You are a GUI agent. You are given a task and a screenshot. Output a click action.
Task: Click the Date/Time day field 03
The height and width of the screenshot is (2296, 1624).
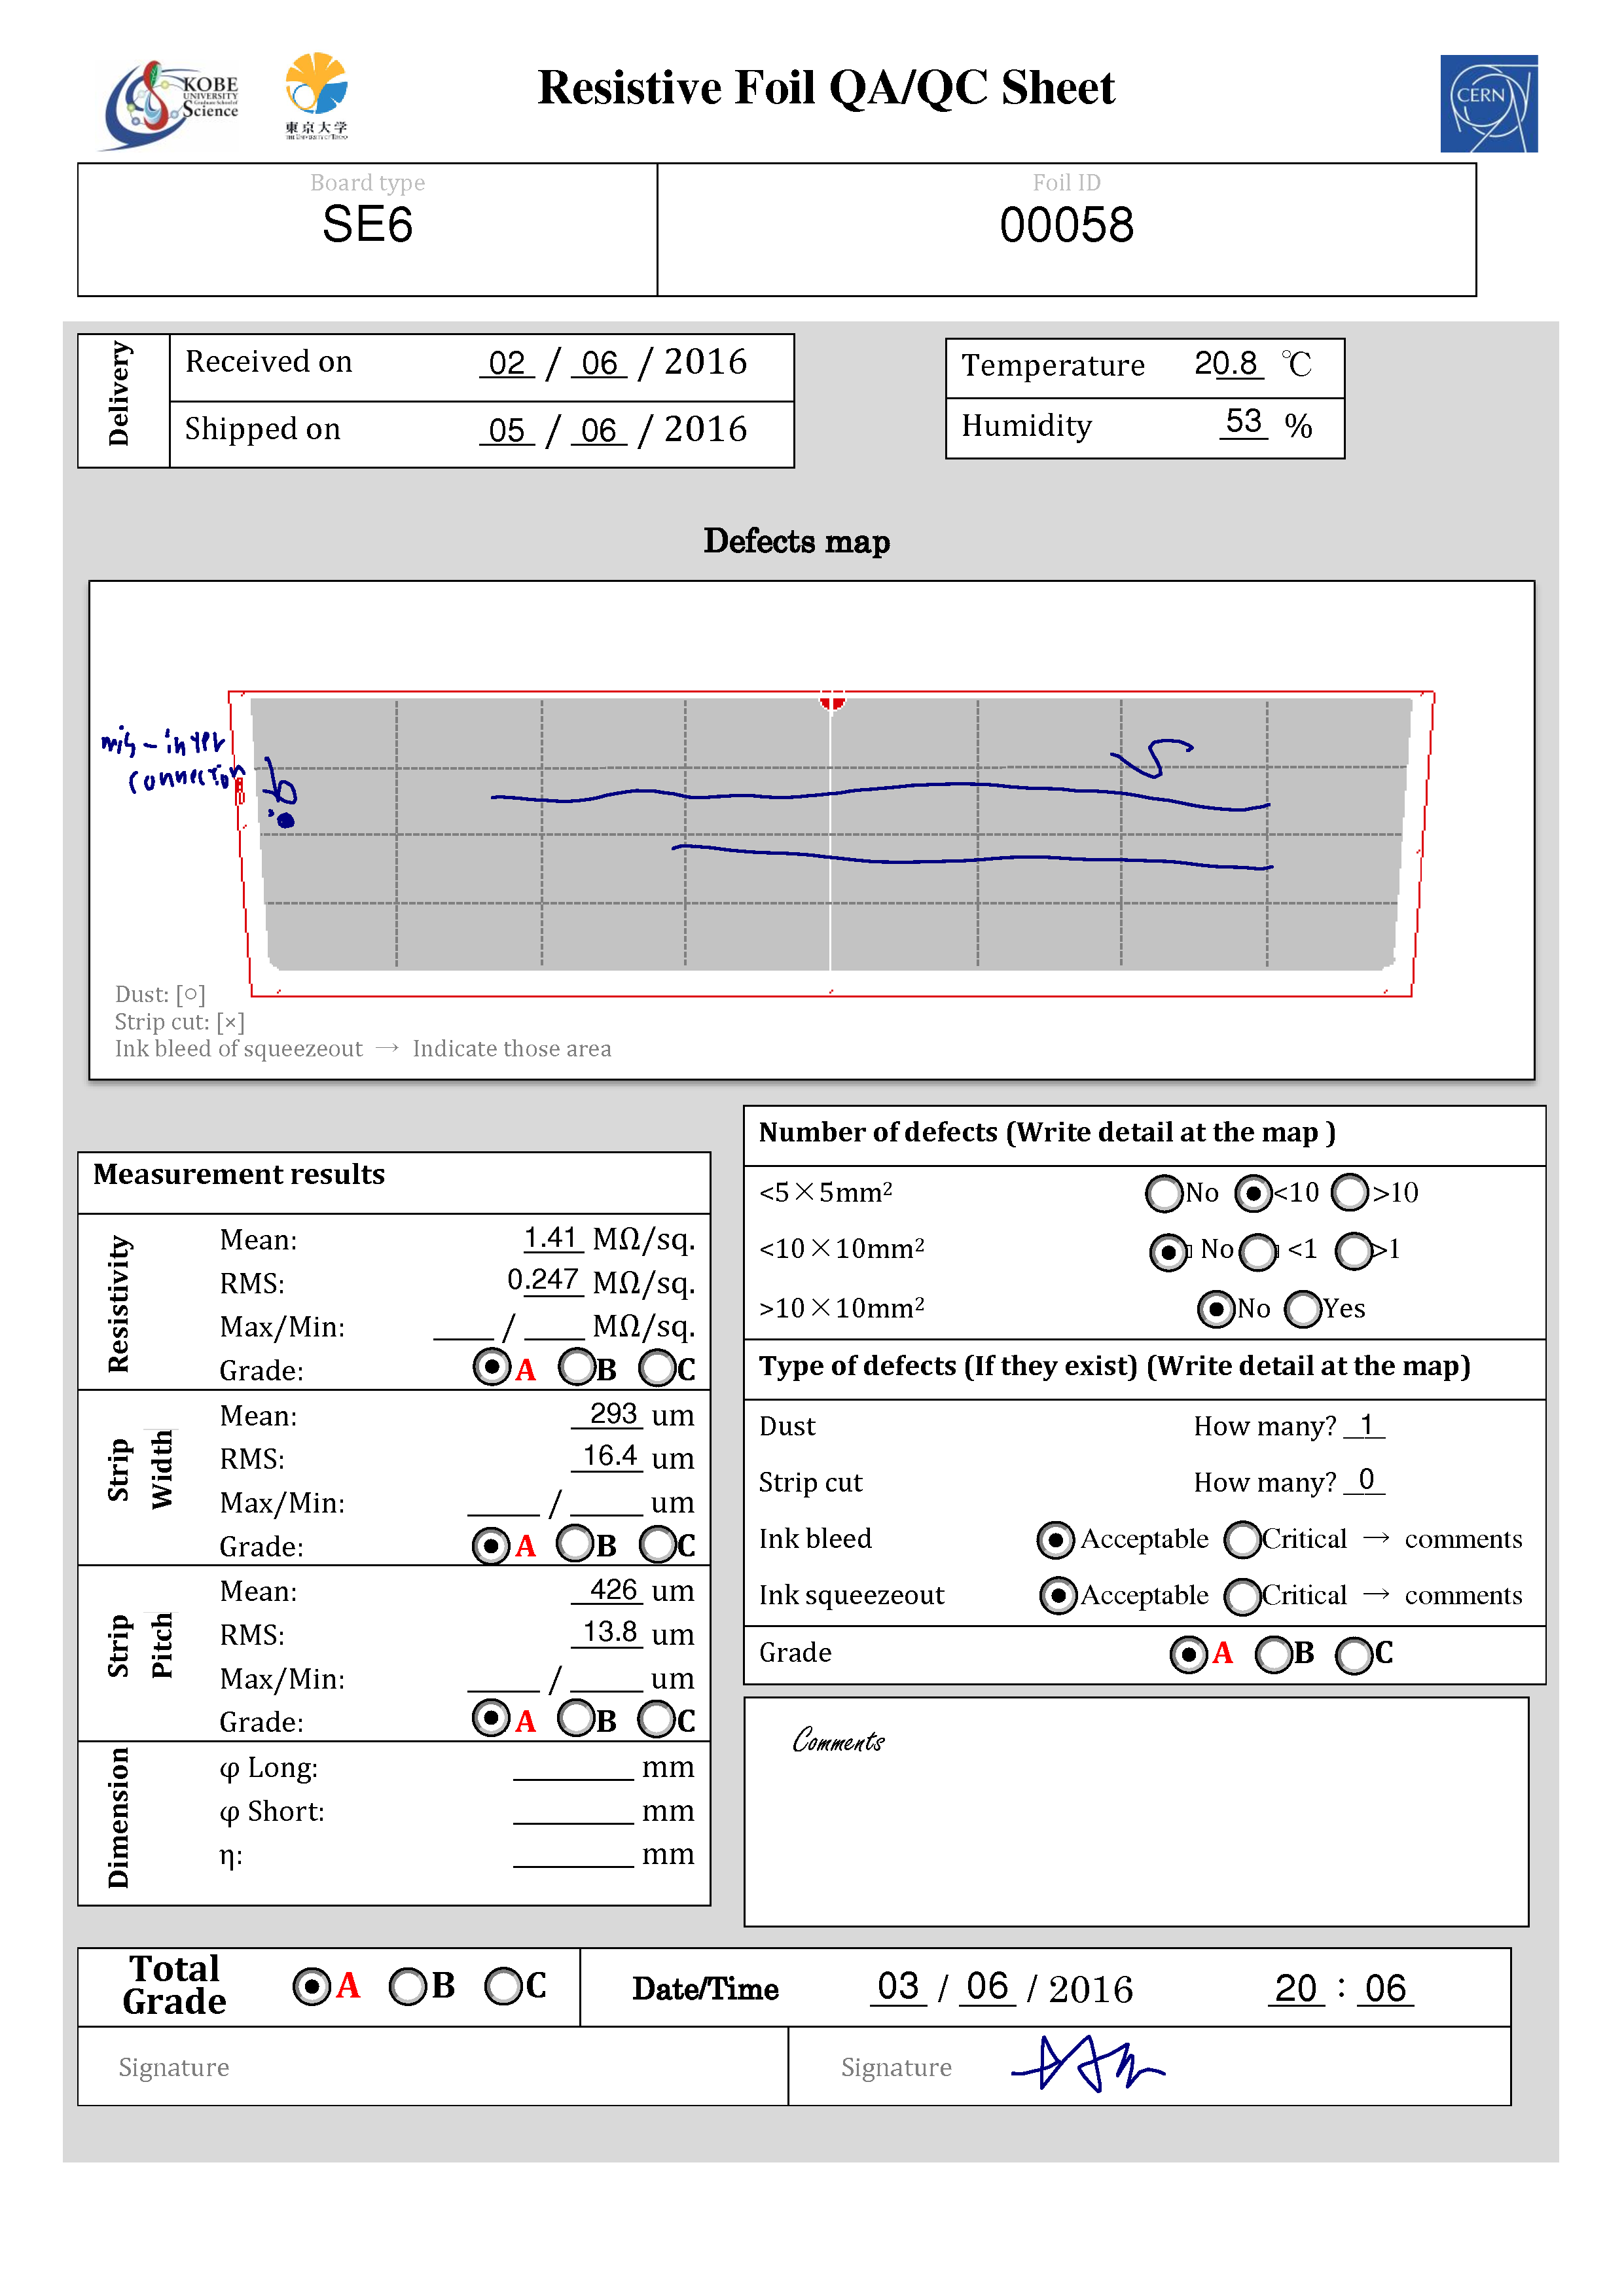898,1987
